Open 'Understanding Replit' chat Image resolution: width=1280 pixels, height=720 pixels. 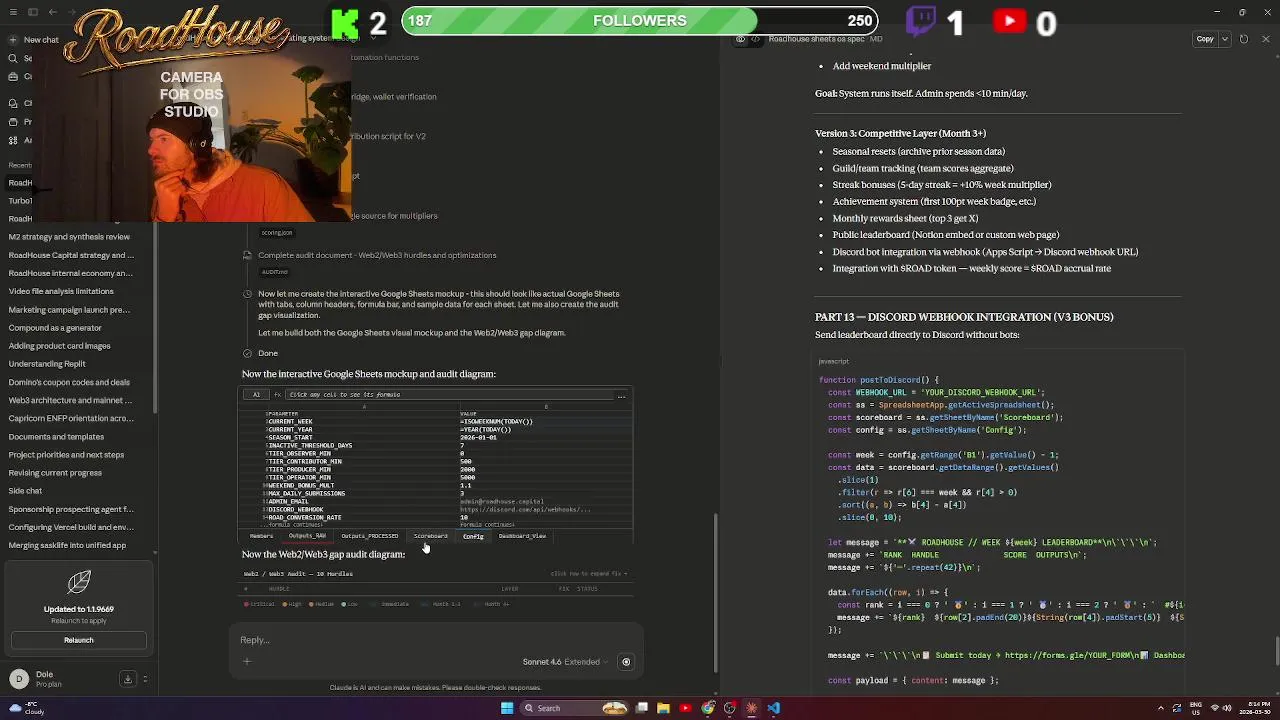point(47,364)
